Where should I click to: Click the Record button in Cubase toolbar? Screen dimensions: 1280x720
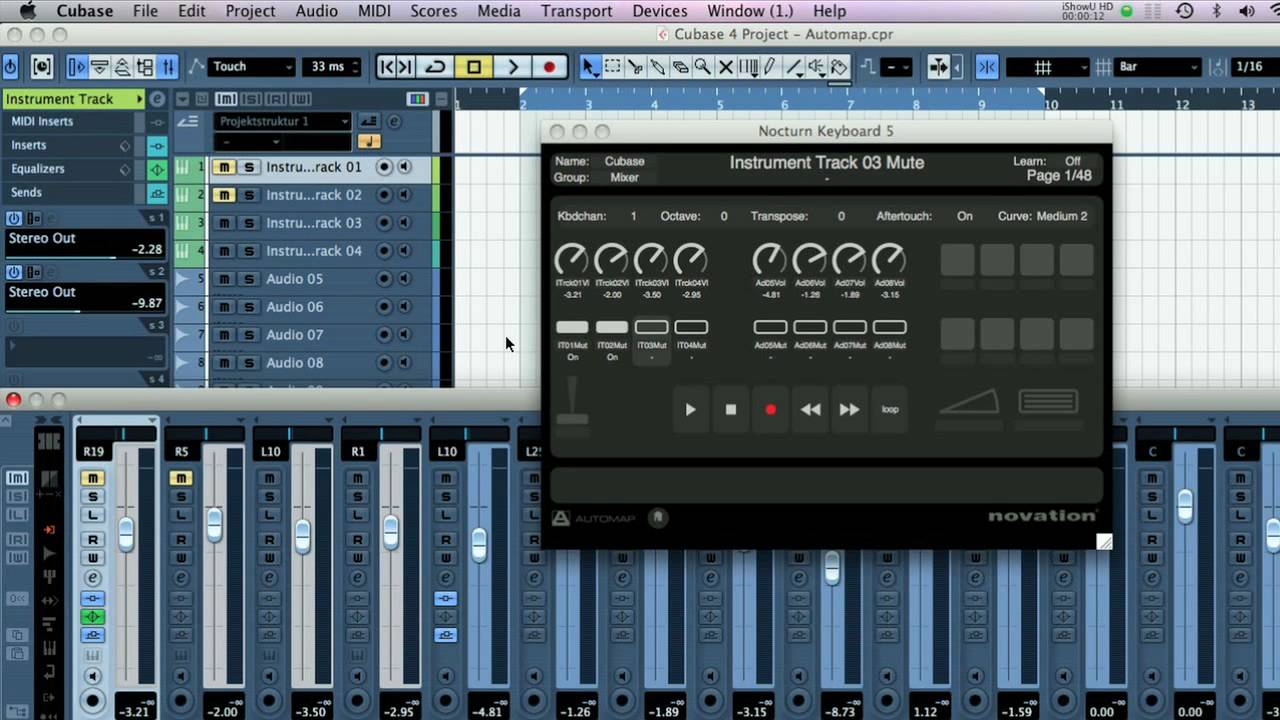tap(549, 67)
